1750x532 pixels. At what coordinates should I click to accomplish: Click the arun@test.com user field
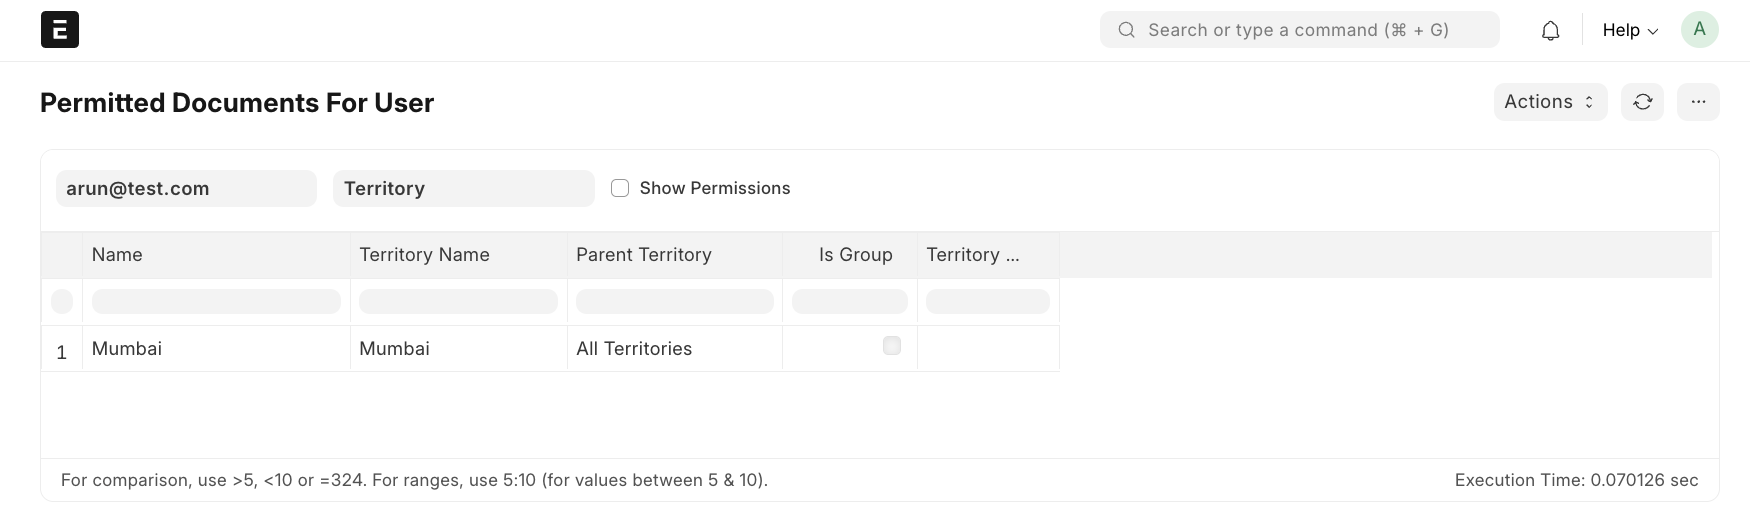186,188
